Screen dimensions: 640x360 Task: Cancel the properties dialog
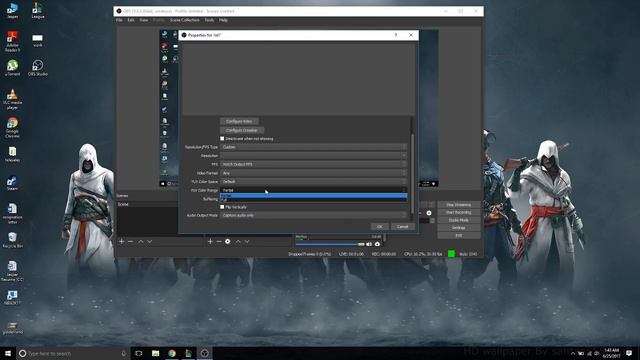pyautogui.click(x=402, y=227)
